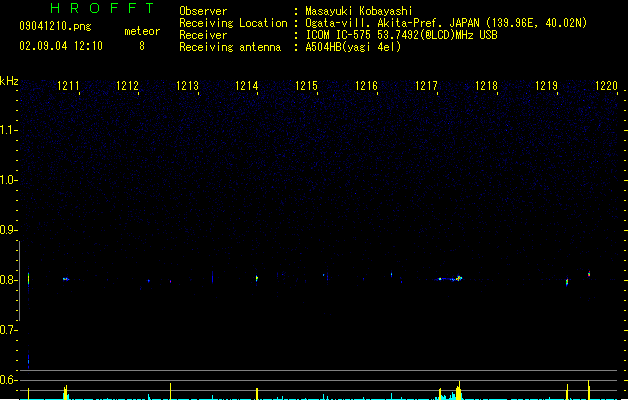This screenshot has width=629, height=400.
Task: Click the Receiving antenna label
Action: (230, 47)
